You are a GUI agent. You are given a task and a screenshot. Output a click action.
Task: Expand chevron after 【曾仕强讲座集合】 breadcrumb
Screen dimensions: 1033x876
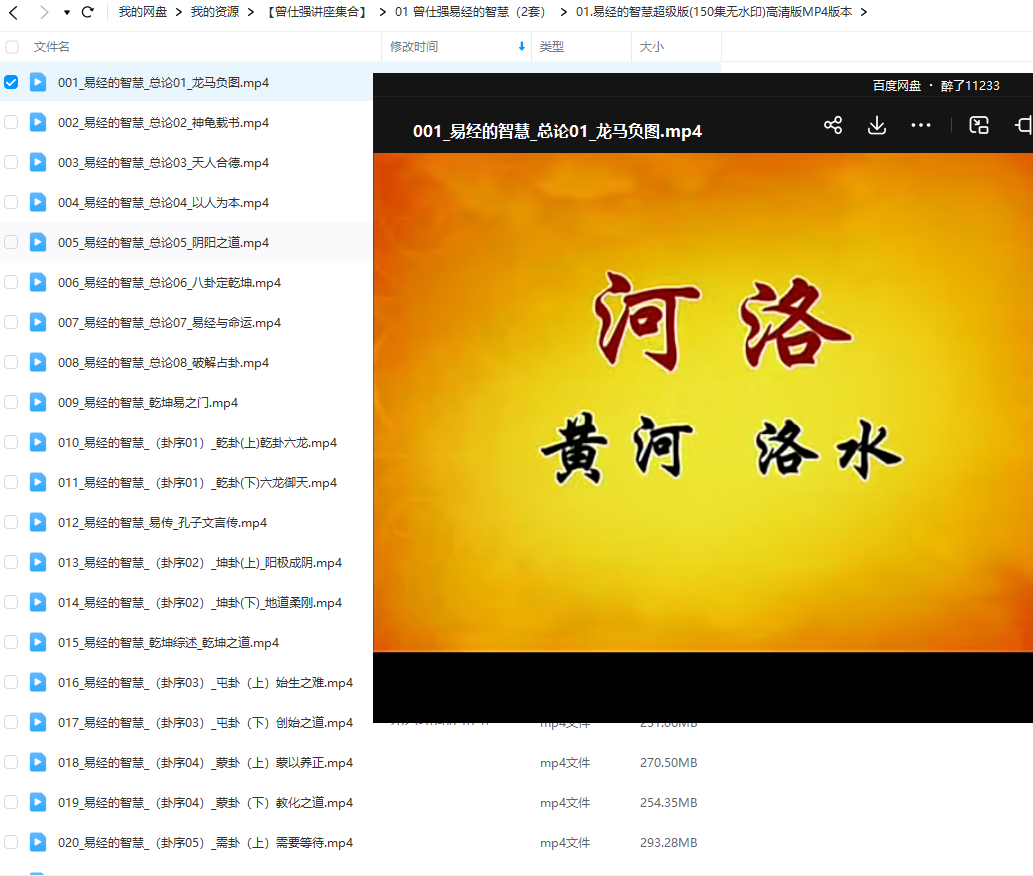[x=383, y=12]
